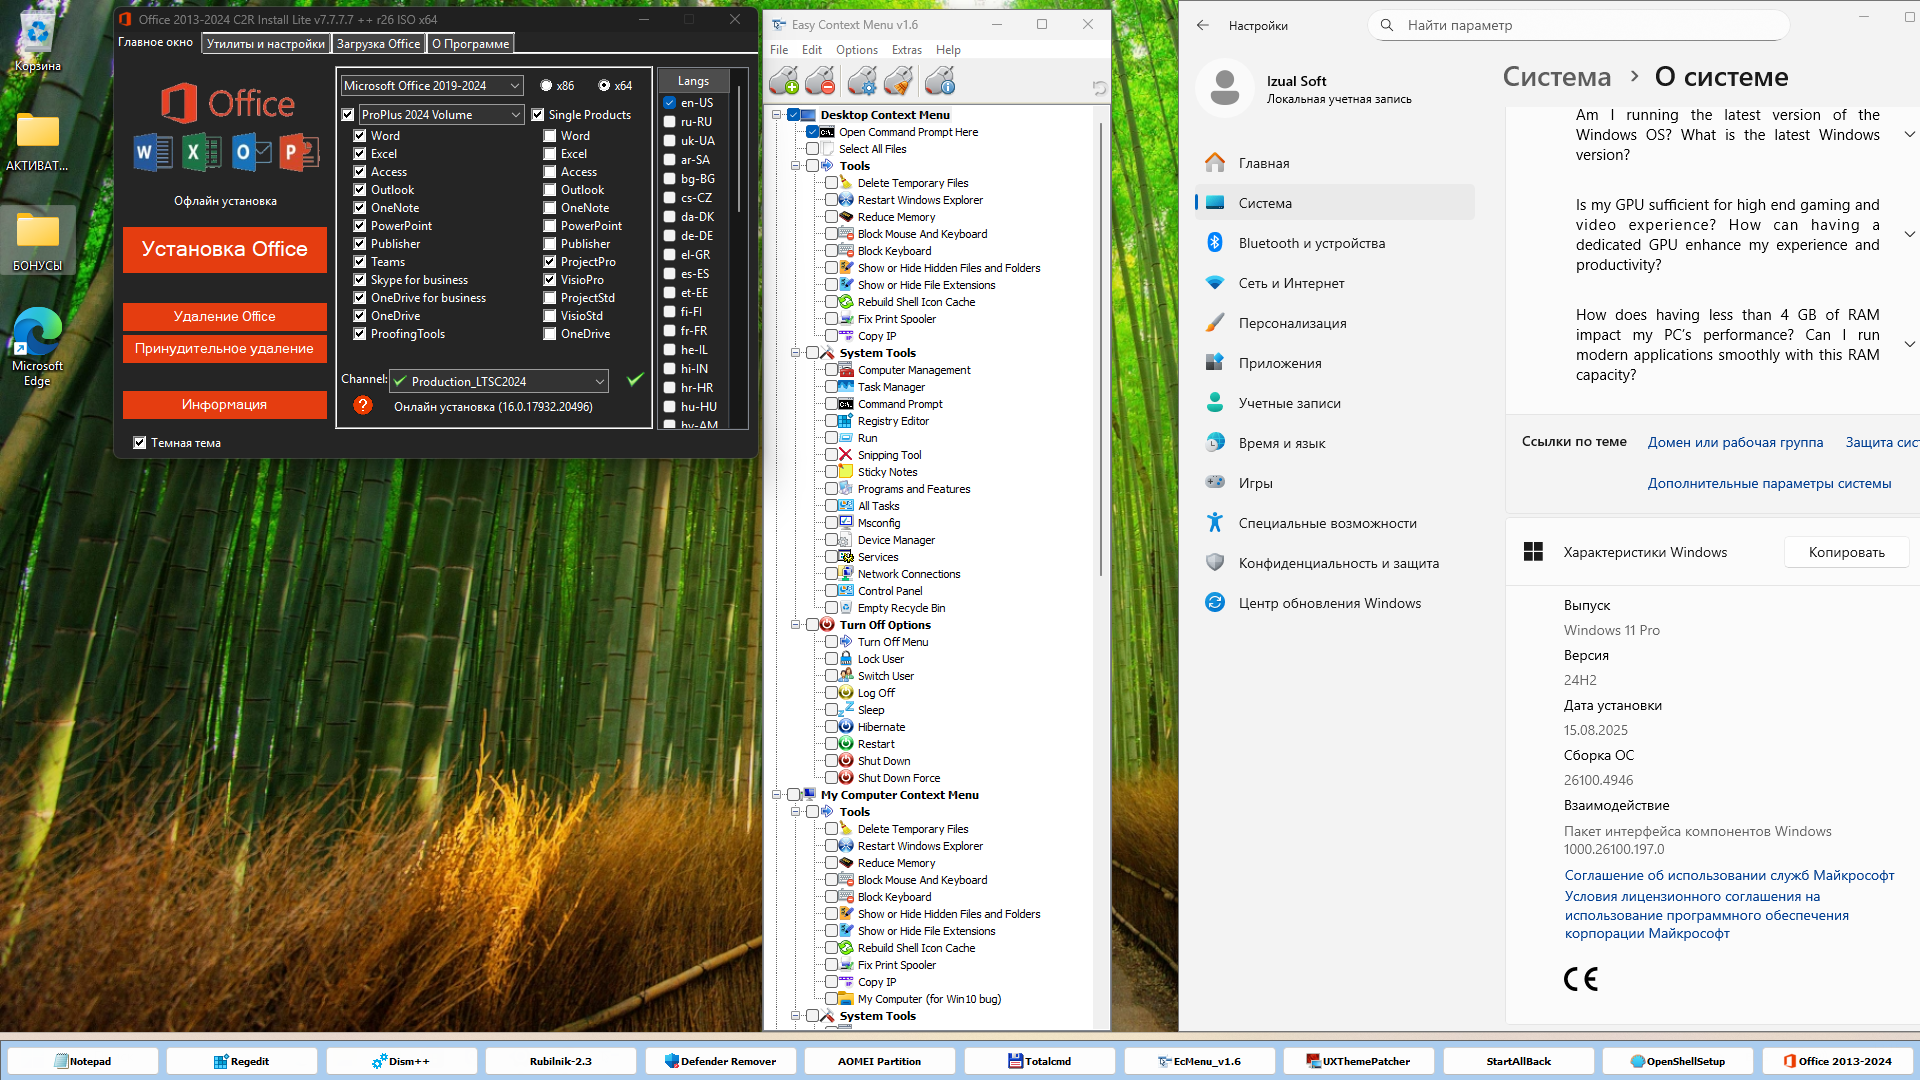1920x1080 pixels.
Task: Click Установка Office button
Action: (x=225, y=249)
